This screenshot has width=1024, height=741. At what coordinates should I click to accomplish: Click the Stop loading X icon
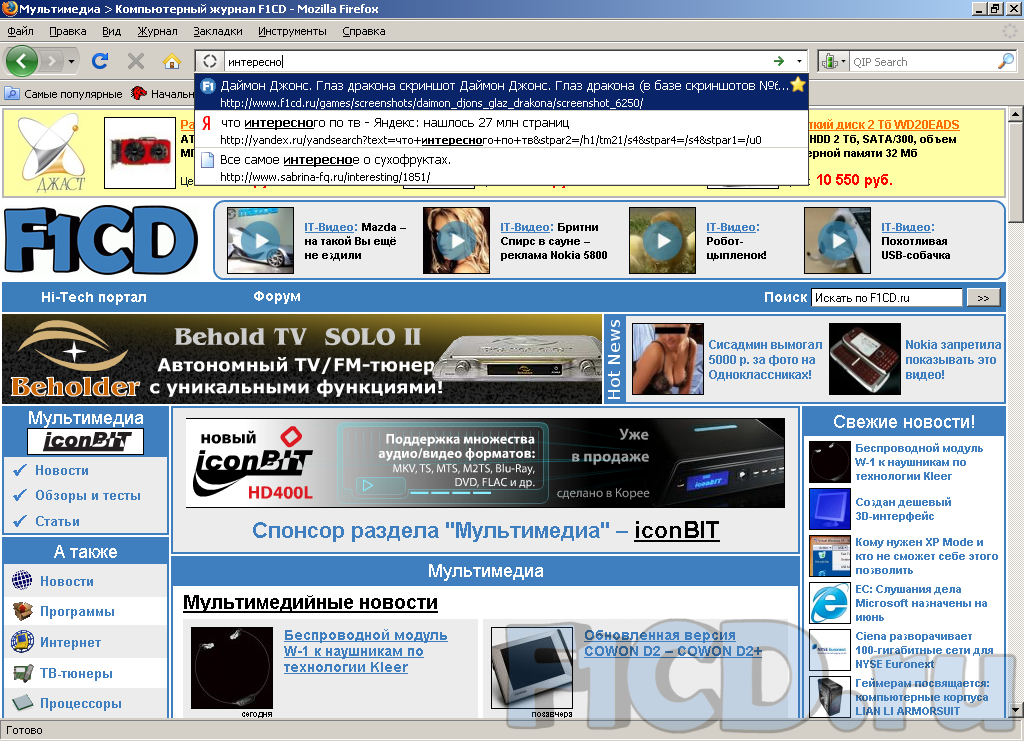[136, 61]
